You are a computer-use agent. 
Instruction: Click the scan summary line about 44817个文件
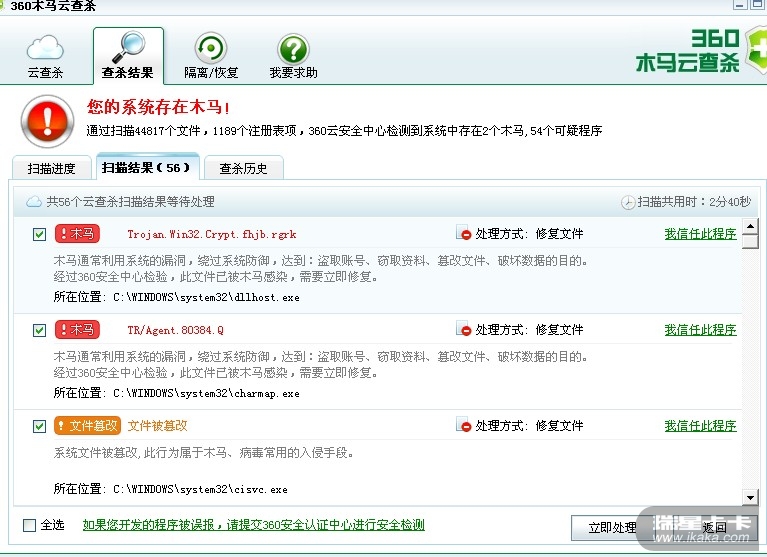tap(344, 131)
